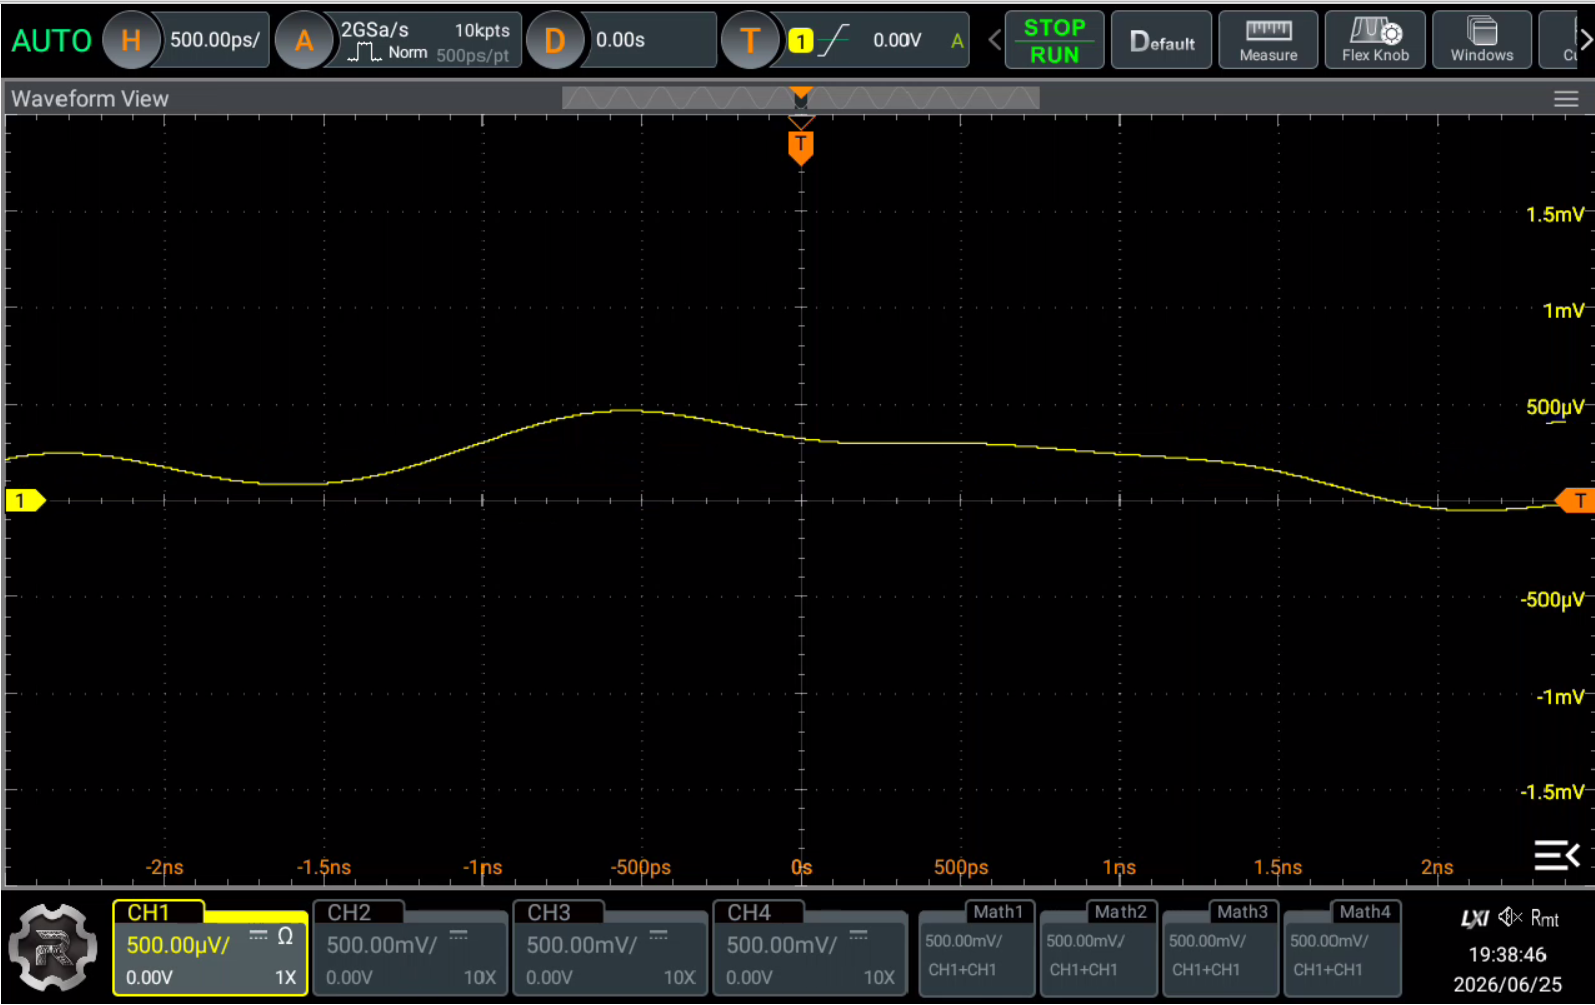The width and height of the screenshot is (1595, 1005).
Task: Click the trigger source channel 1 badge
Action: pyautogui.click(x=801, y=41)
